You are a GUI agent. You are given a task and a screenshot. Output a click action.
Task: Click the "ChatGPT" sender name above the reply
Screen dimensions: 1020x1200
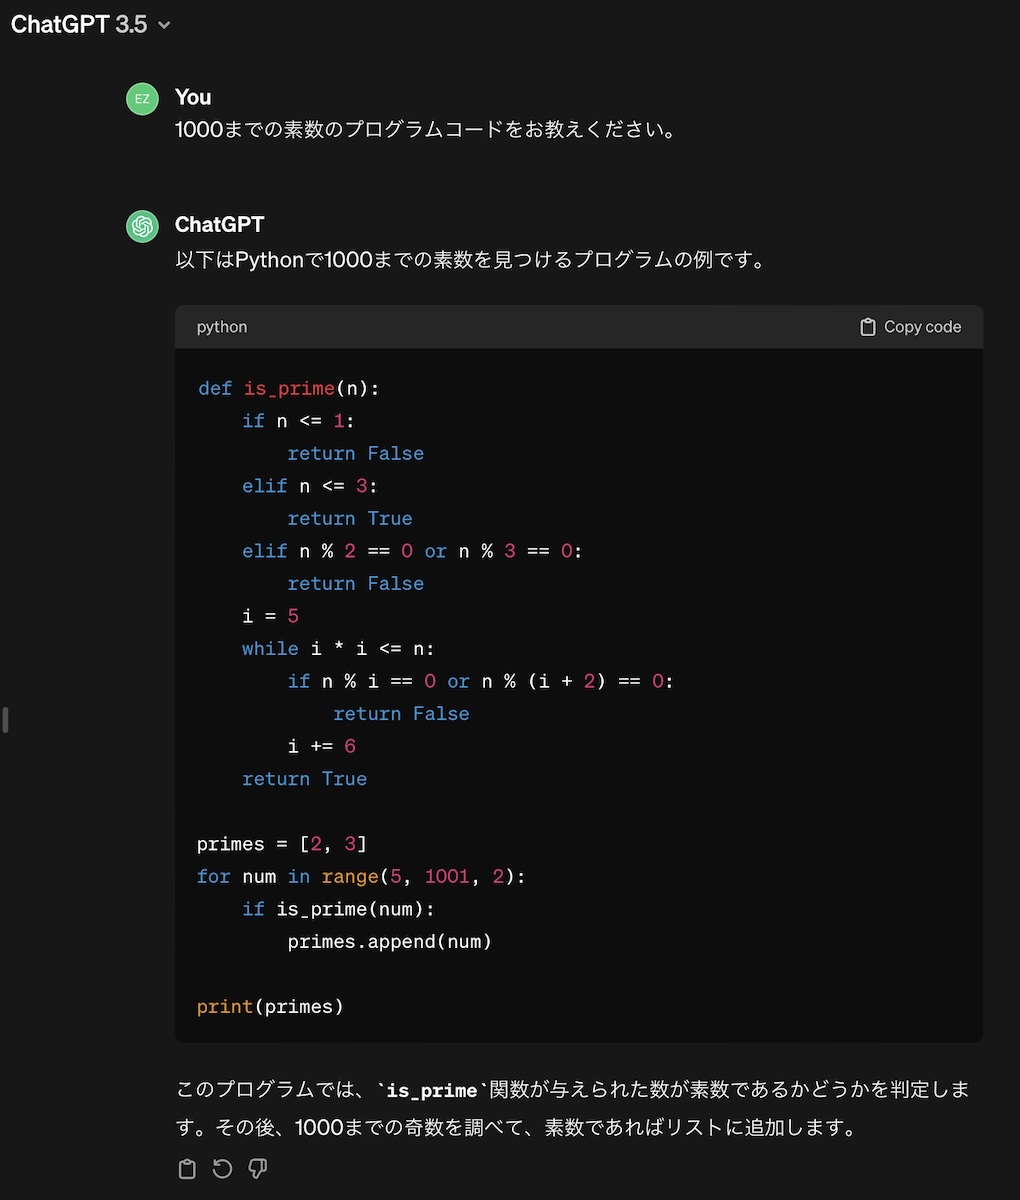point(219,225)
